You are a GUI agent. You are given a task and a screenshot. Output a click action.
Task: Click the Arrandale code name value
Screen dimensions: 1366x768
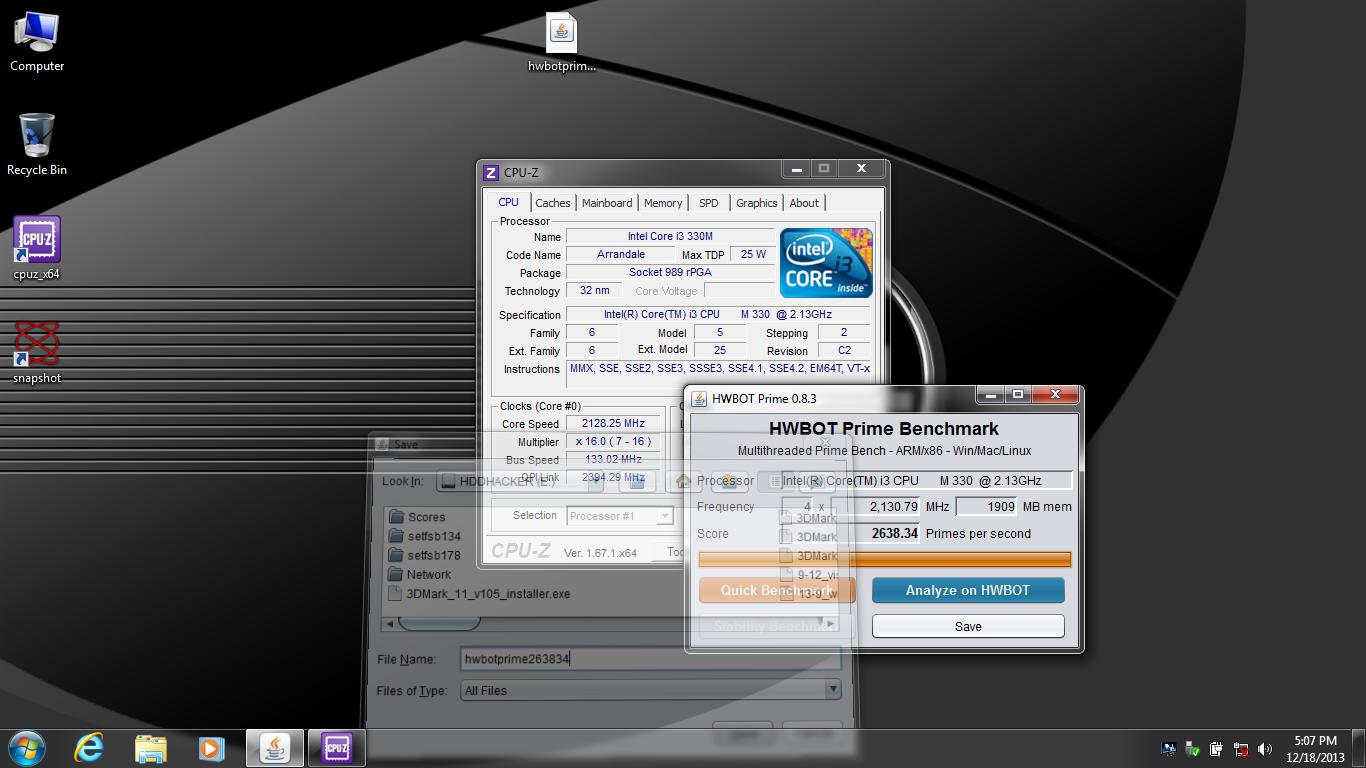click(x=620, y=254)
